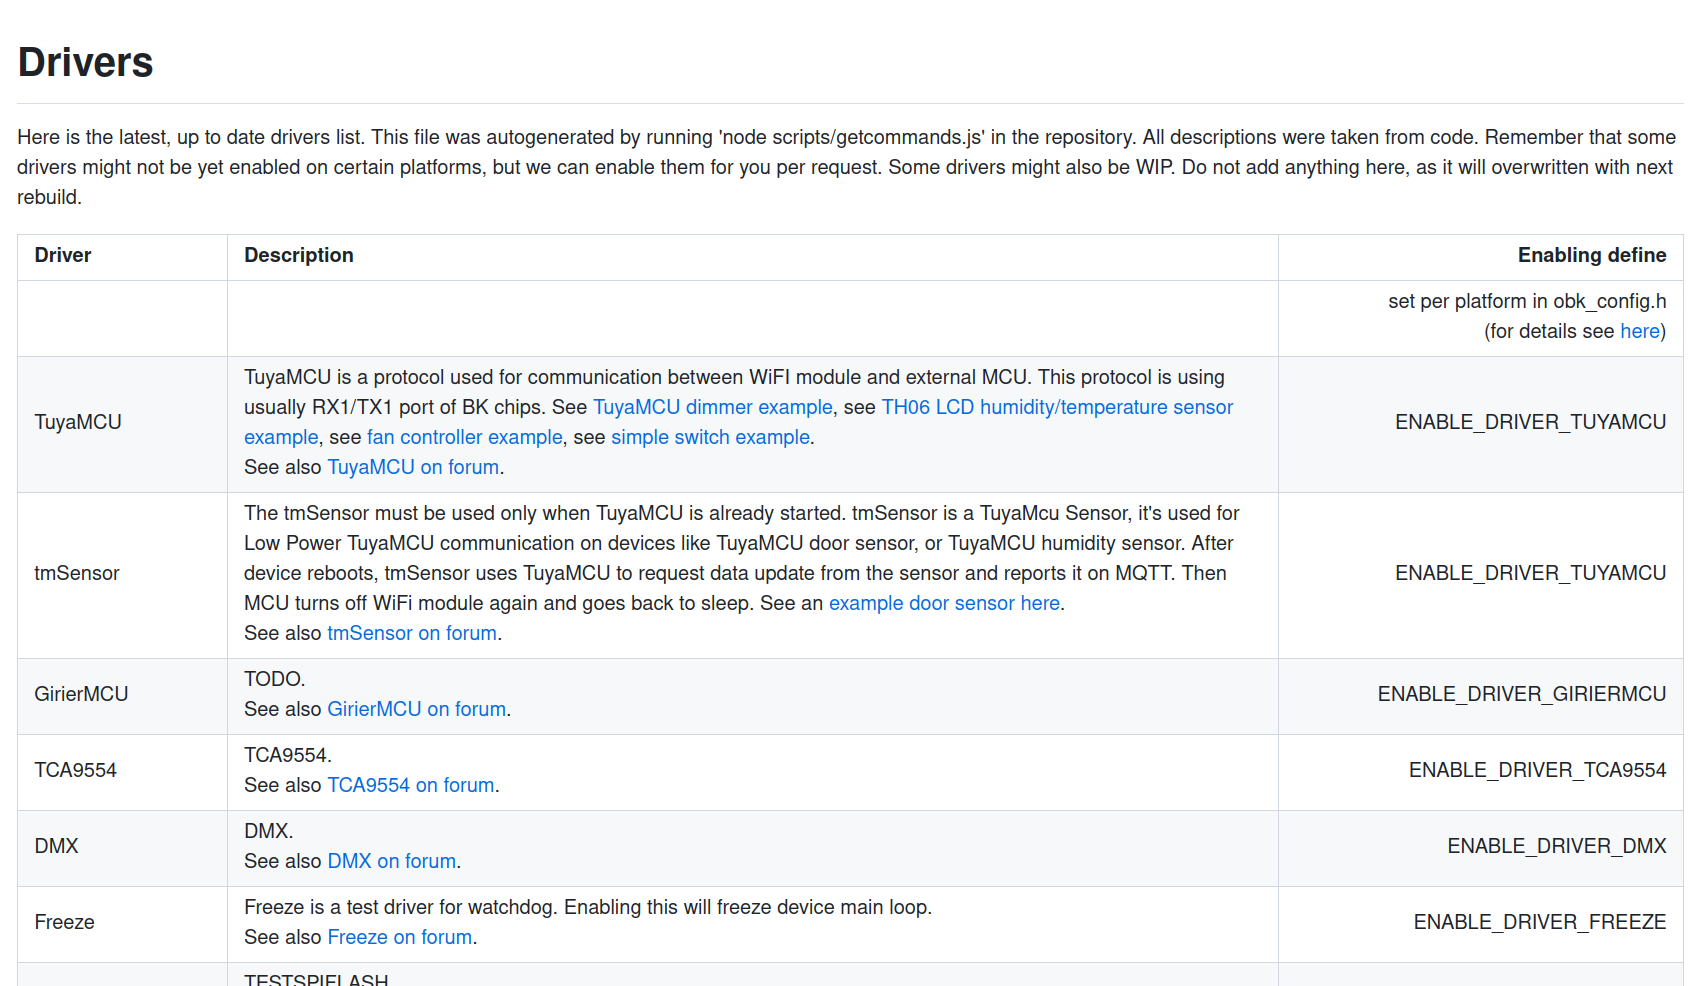
Task: Click the Description column header
Action: [299, 255]
